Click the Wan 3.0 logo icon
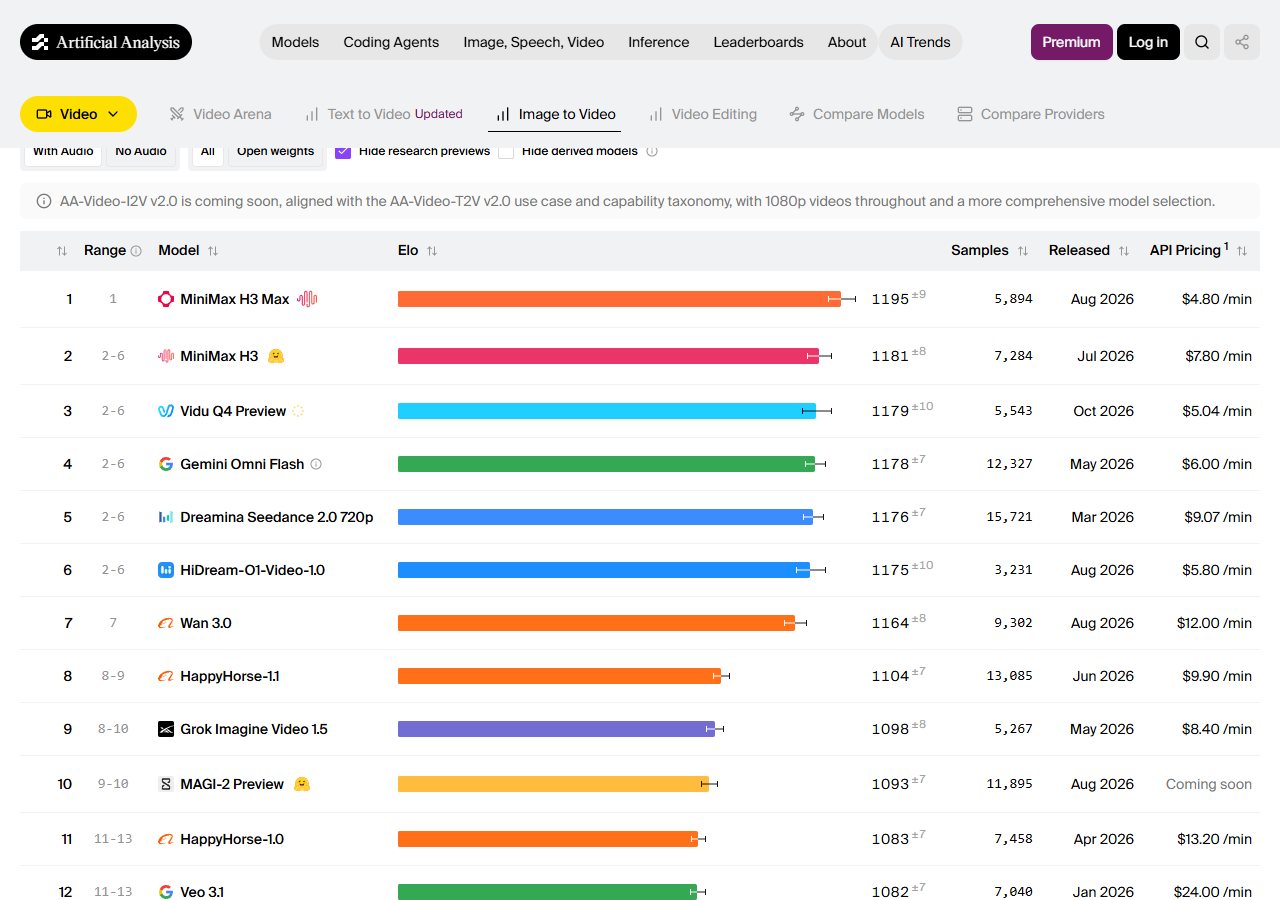 coord(166,623)
